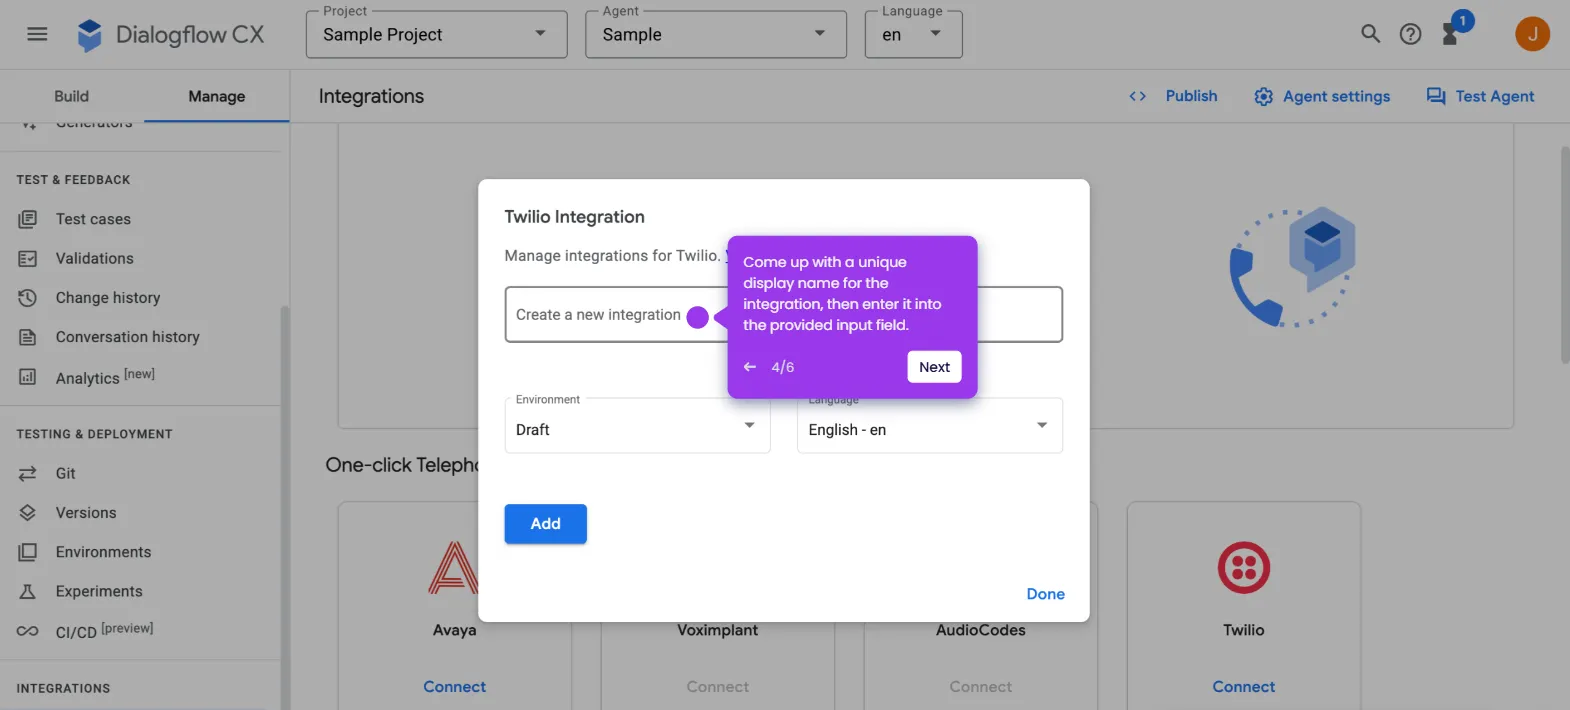
Task: Click the Publish code brackets icon
Action: point(1138,96)
